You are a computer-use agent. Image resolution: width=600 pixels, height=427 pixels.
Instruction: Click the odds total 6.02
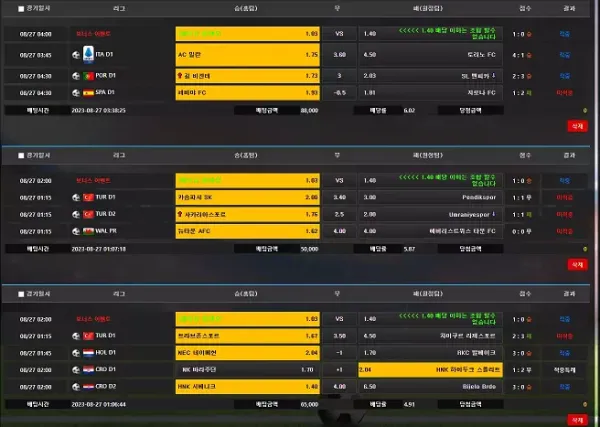(x=409, y=111)
